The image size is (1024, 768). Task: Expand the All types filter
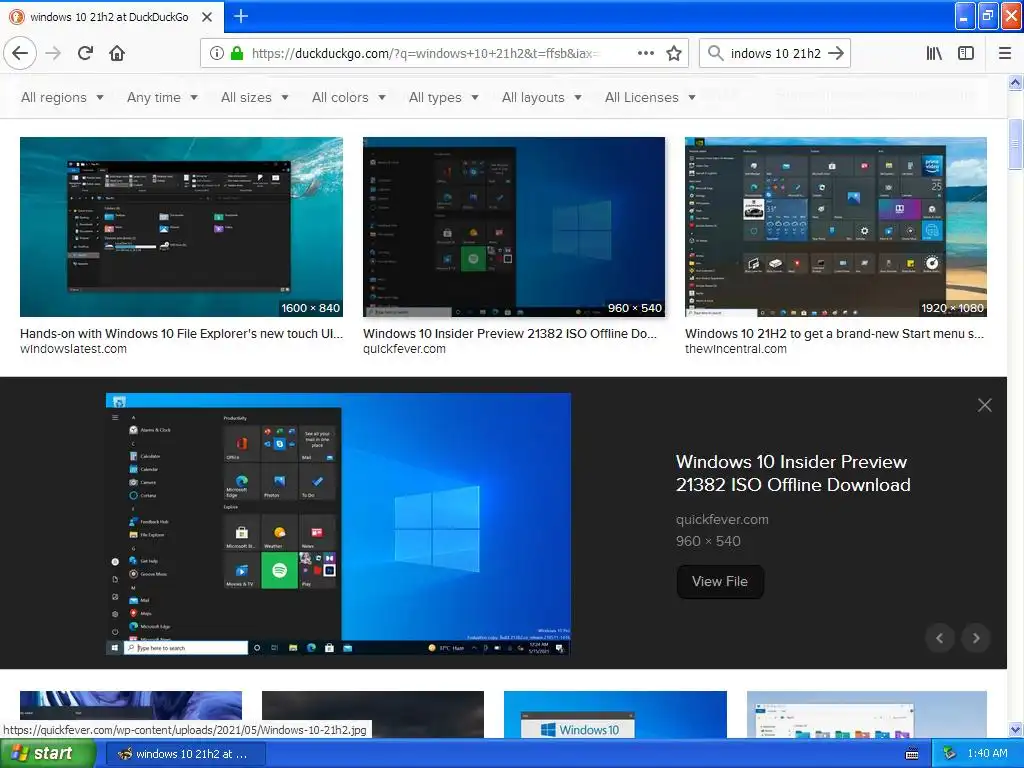pyautogui.click(x=443, y=97)
